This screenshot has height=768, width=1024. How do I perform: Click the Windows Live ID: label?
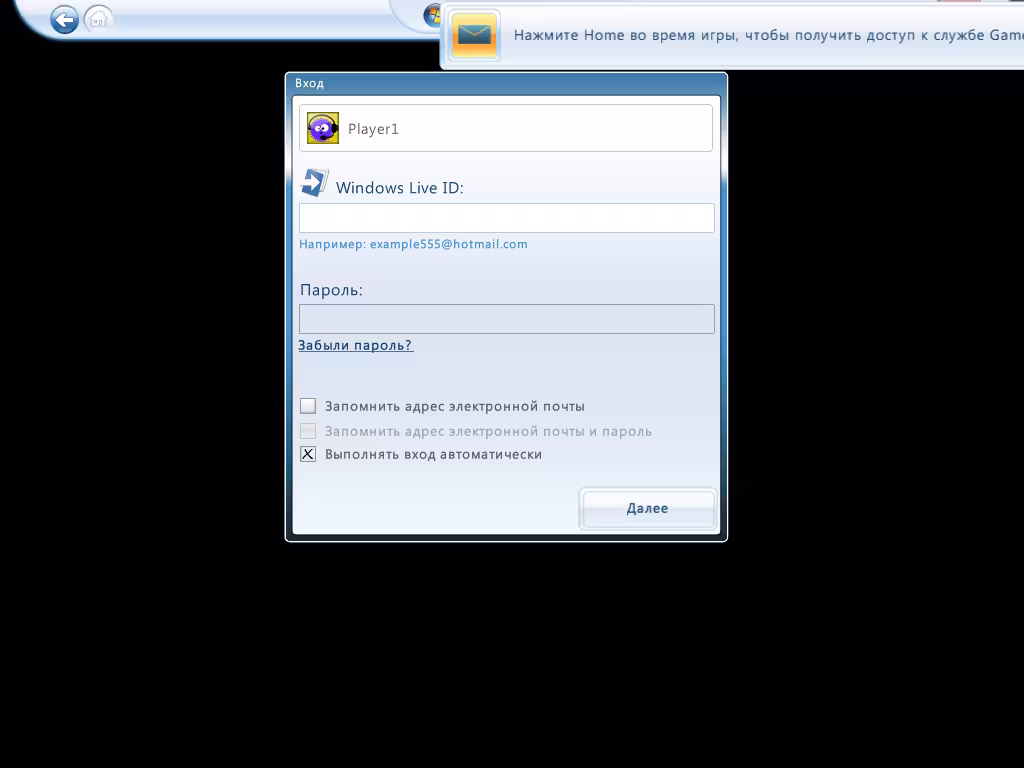tap(399, 188)
